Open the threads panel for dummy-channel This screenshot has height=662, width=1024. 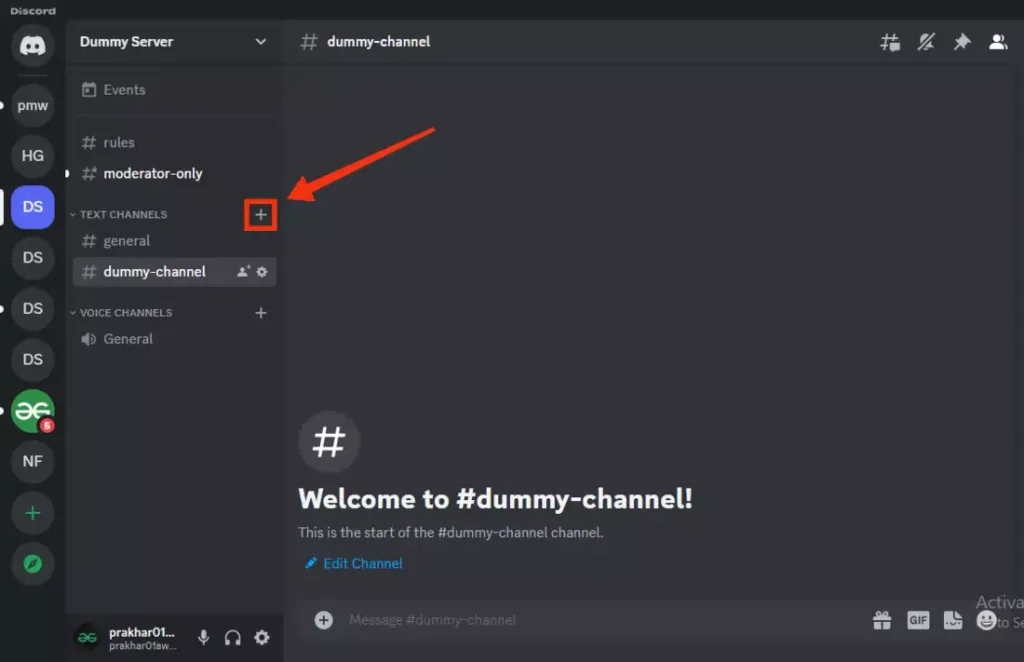(889, 41)
